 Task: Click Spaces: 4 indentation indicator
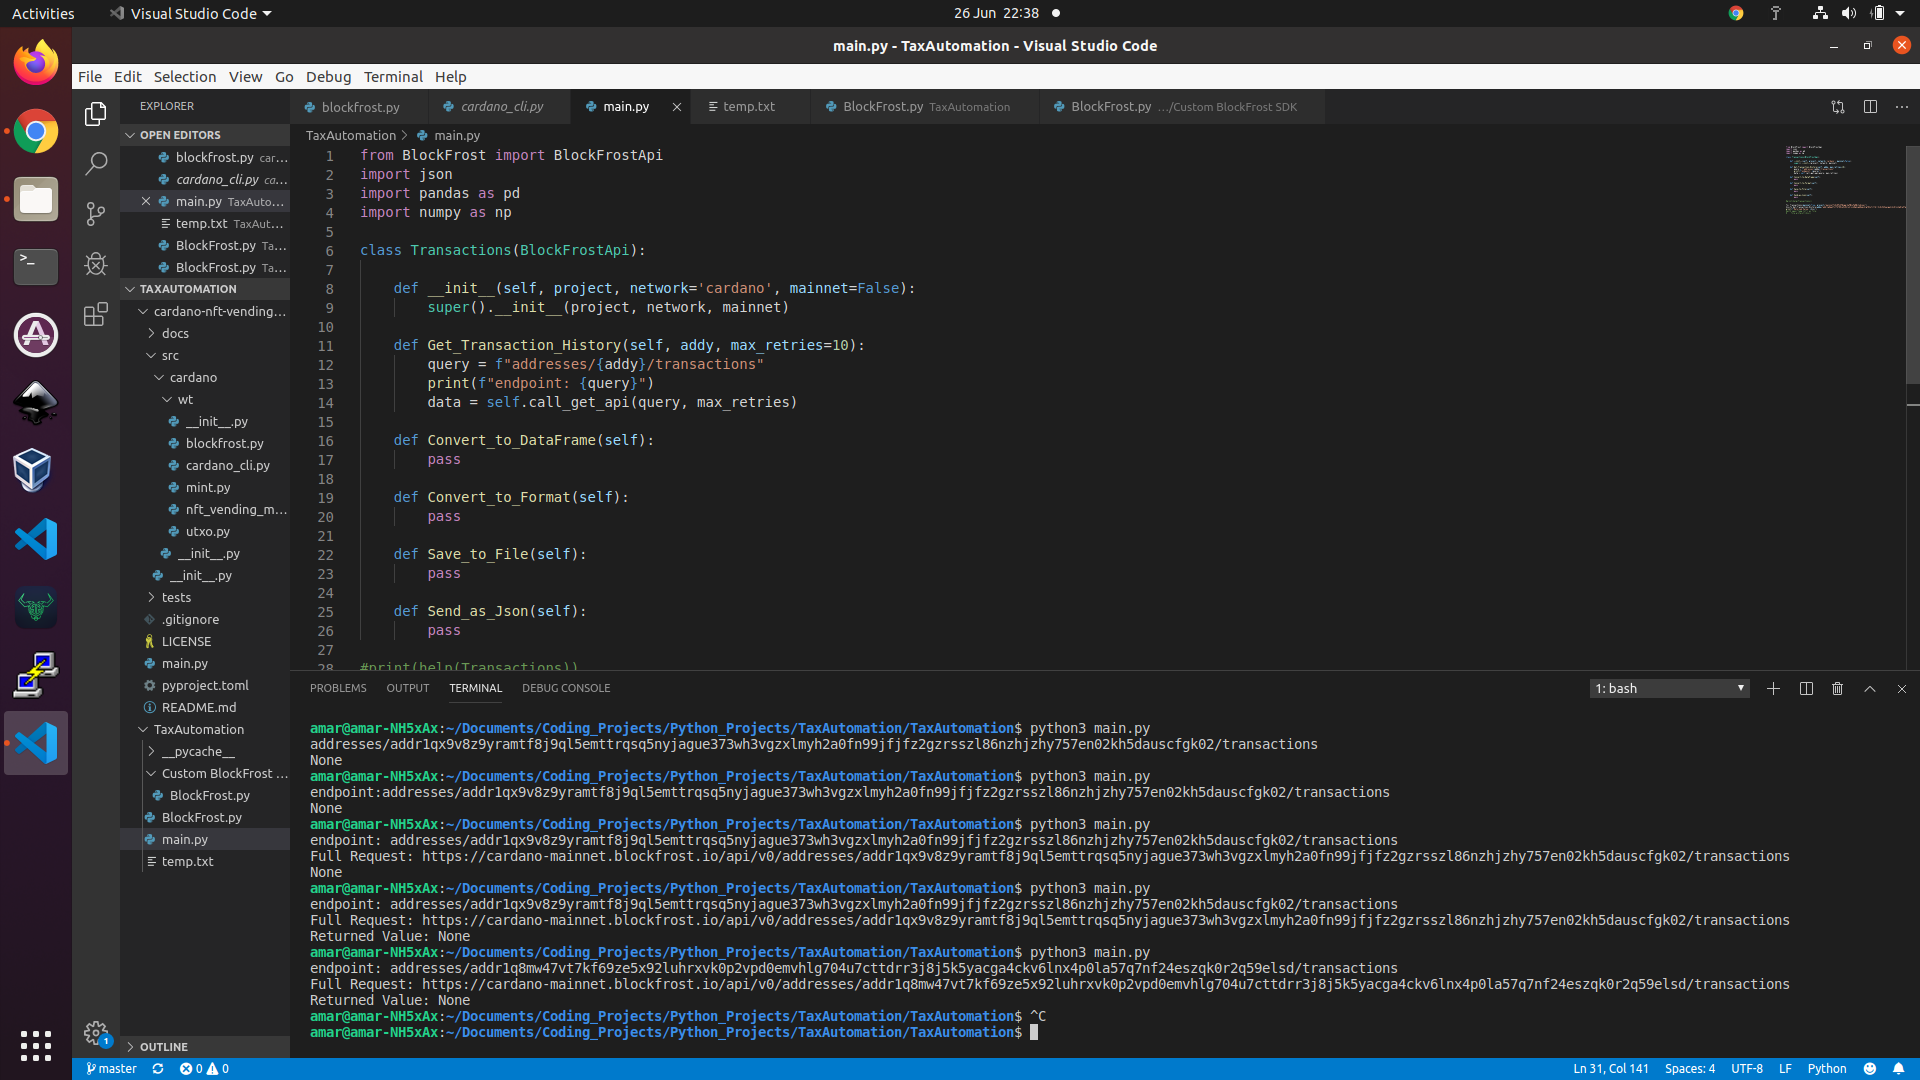point(1689,1069)
